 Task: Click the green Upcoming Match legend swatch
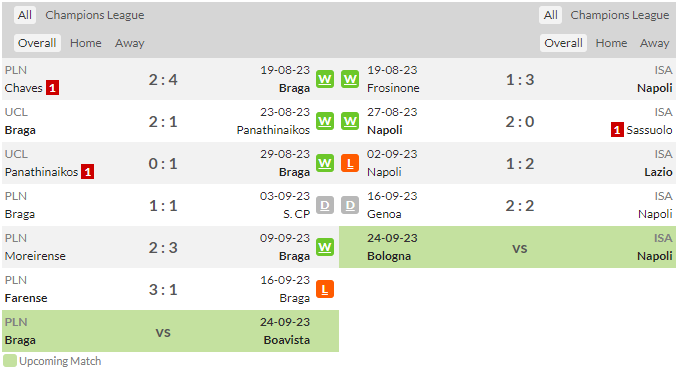pos(10,361)
